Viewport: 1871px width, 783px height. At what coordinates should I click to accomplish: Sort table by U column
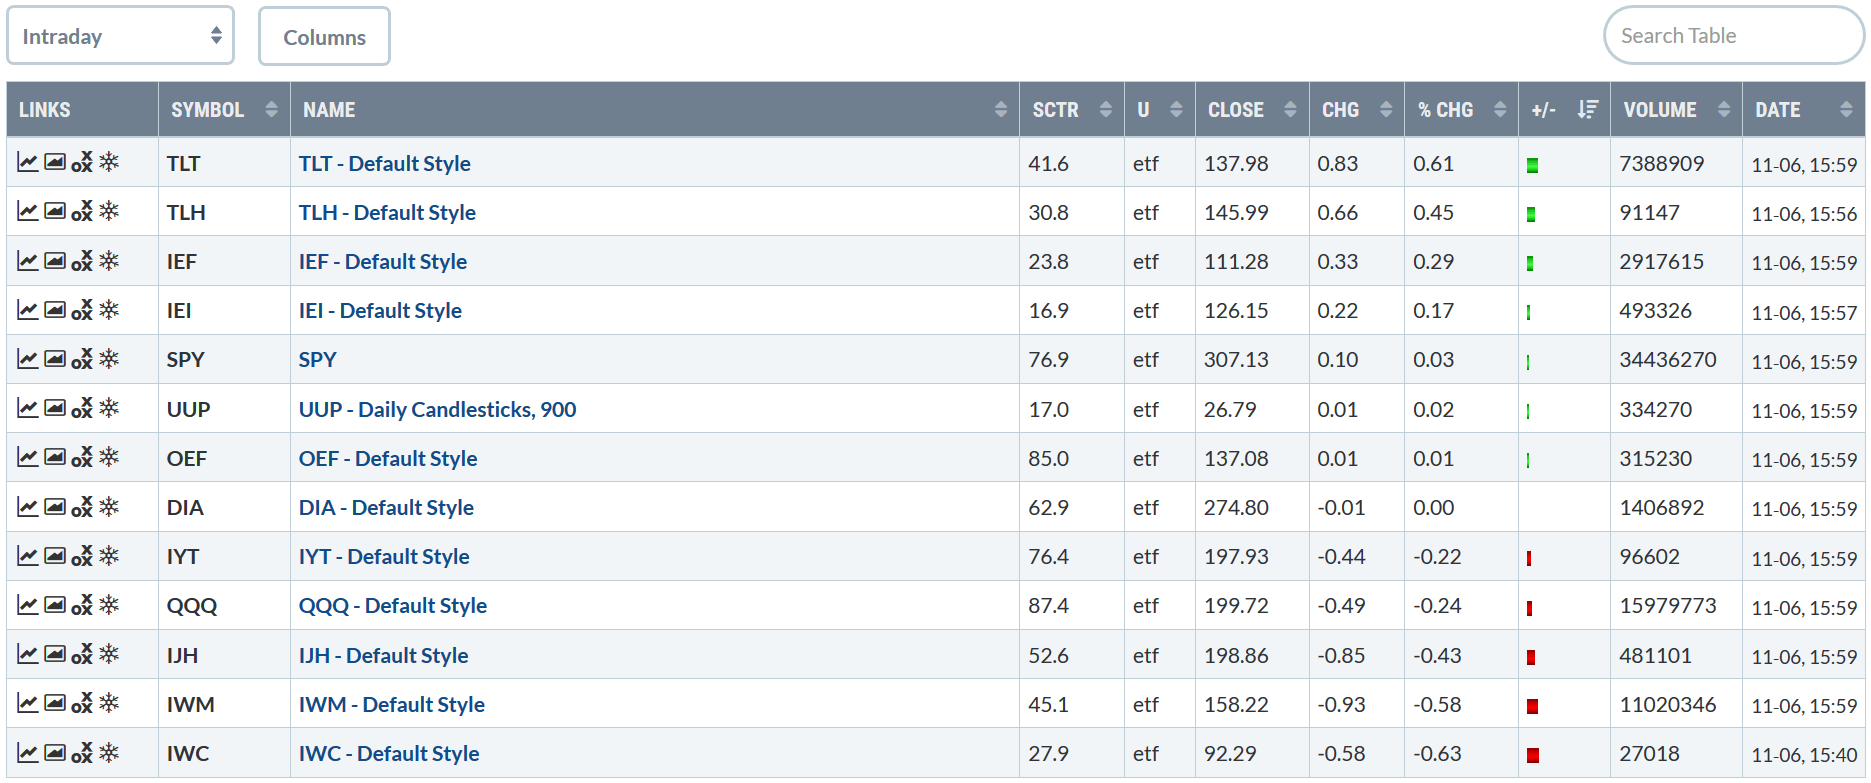point(1159,109)
